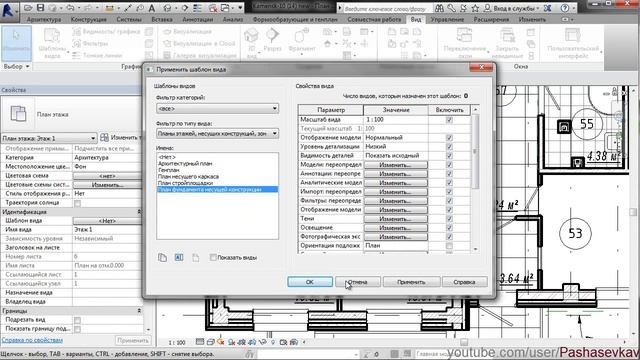Open the Аннотации ribbon tab
This screenshot has height=360, width=640.
coord(198,19)
